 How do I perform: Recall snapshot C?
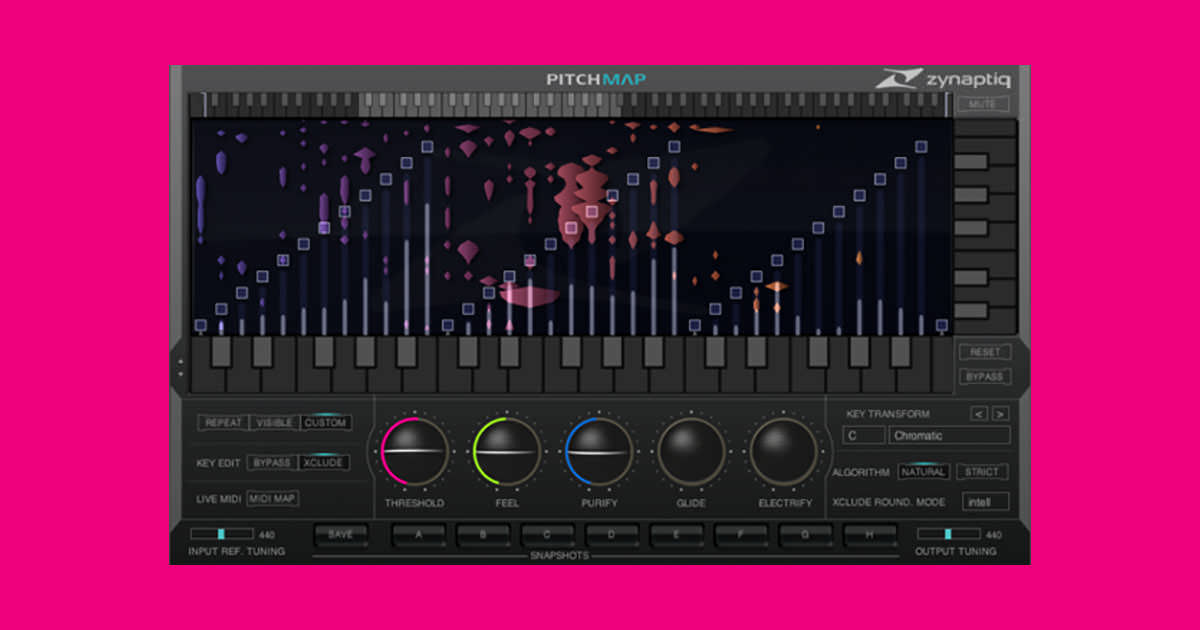(x=547, y=535)
